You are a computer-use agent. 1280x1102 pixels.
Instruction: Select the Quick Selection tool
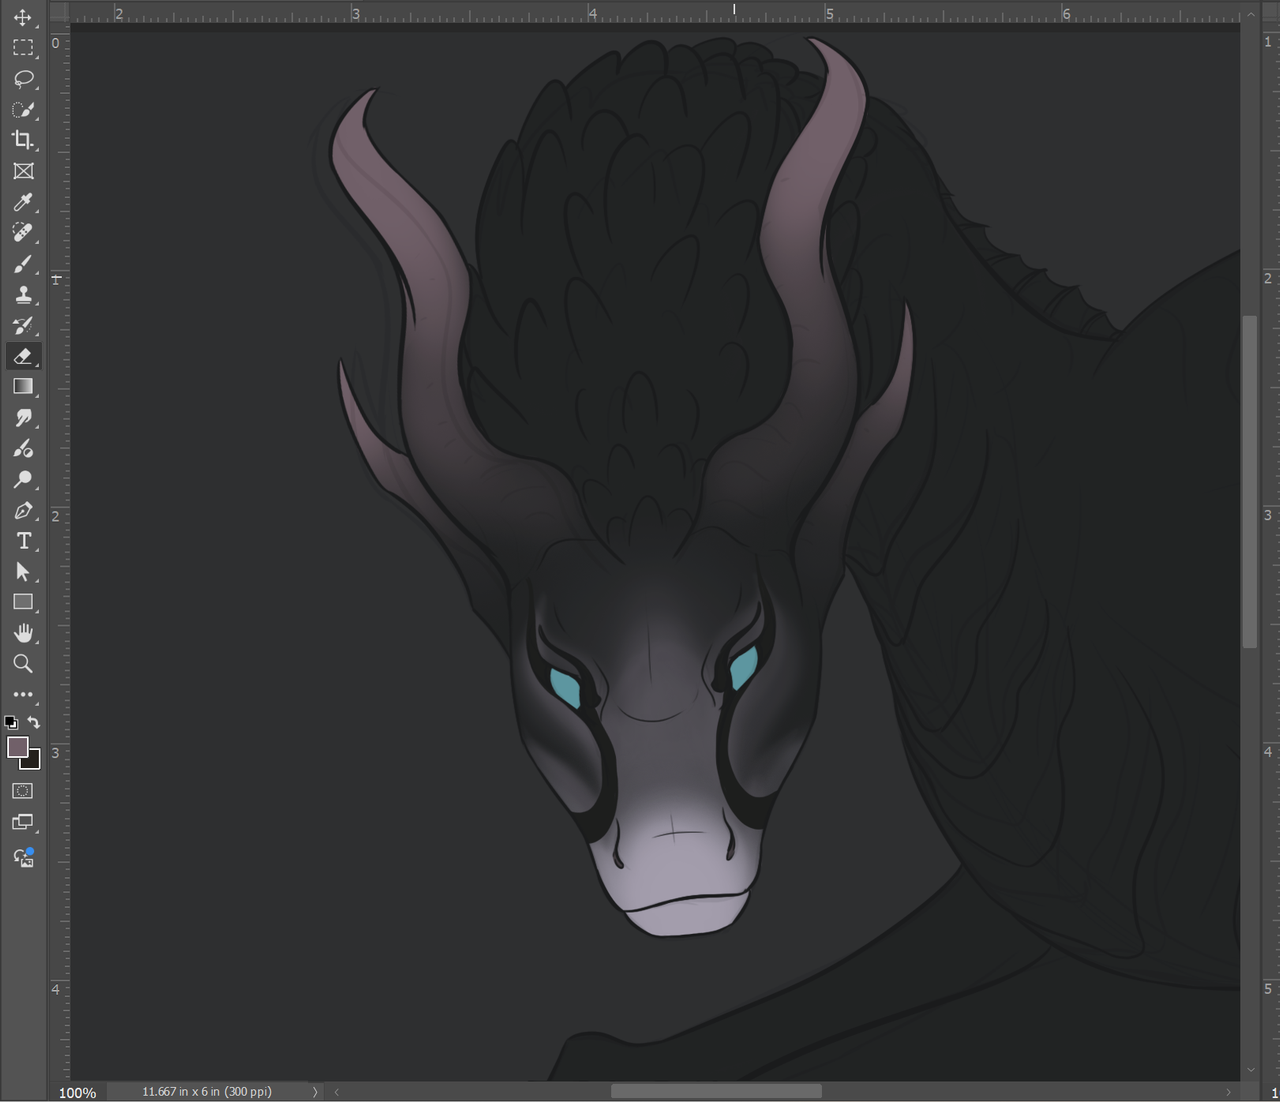point(23,110)
